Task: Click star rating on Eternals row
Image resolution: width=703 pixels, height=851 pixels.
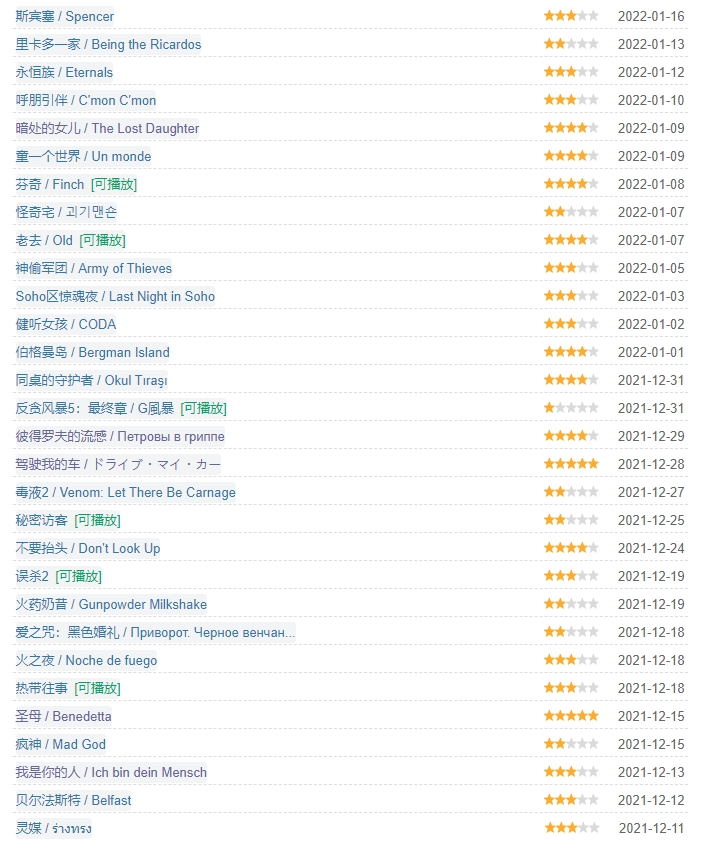Action: (571, 72)
